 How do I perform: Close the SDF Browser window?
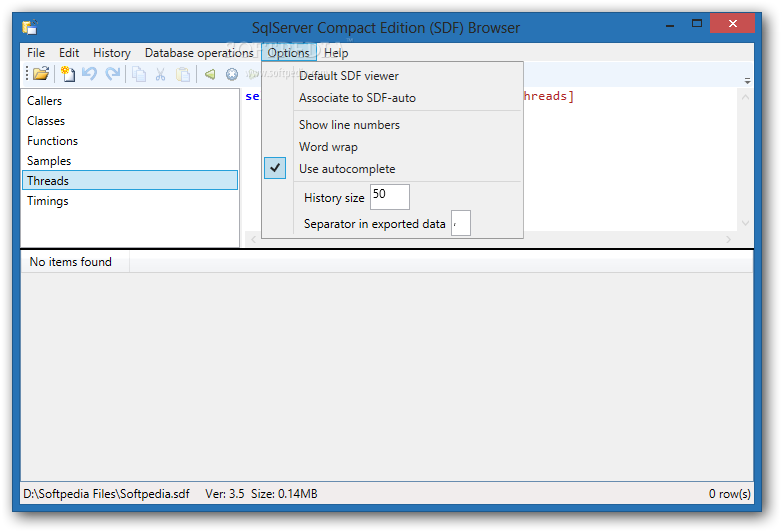732,23
